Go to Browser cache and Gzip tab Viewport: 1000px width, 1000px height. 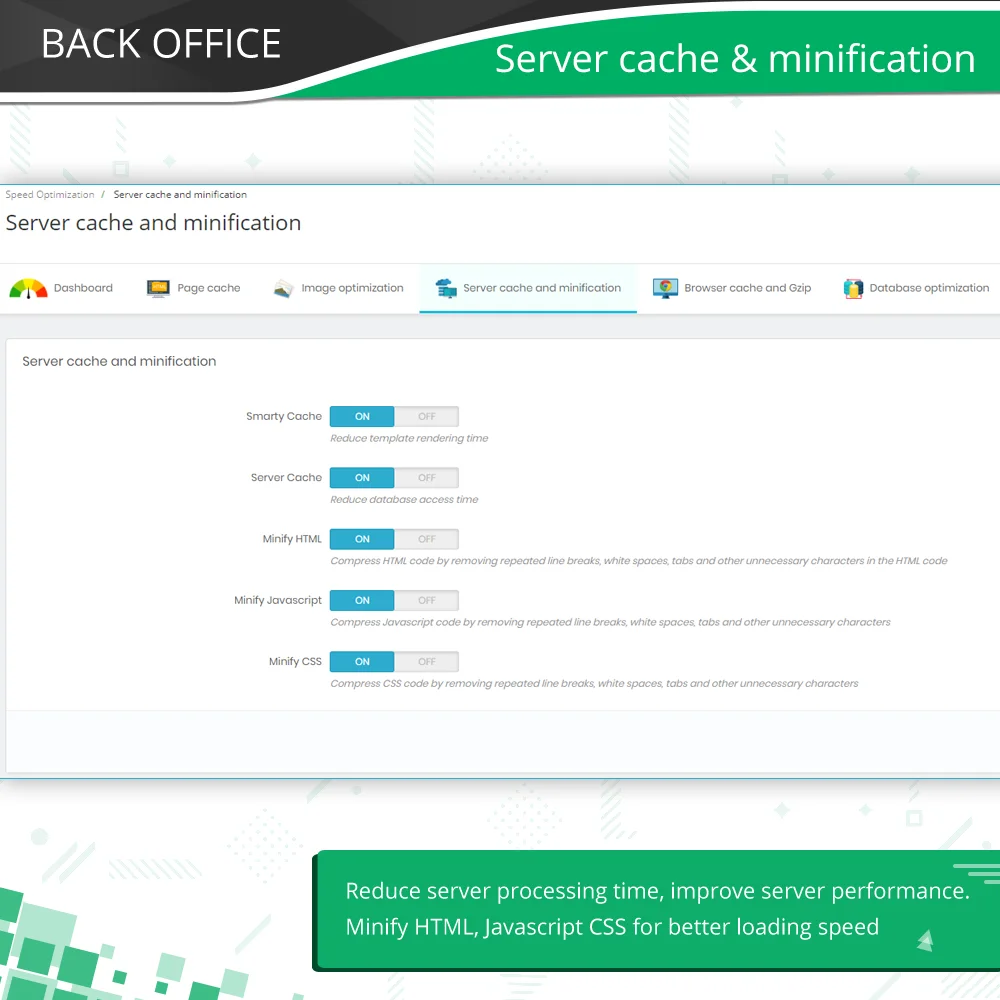747,288
